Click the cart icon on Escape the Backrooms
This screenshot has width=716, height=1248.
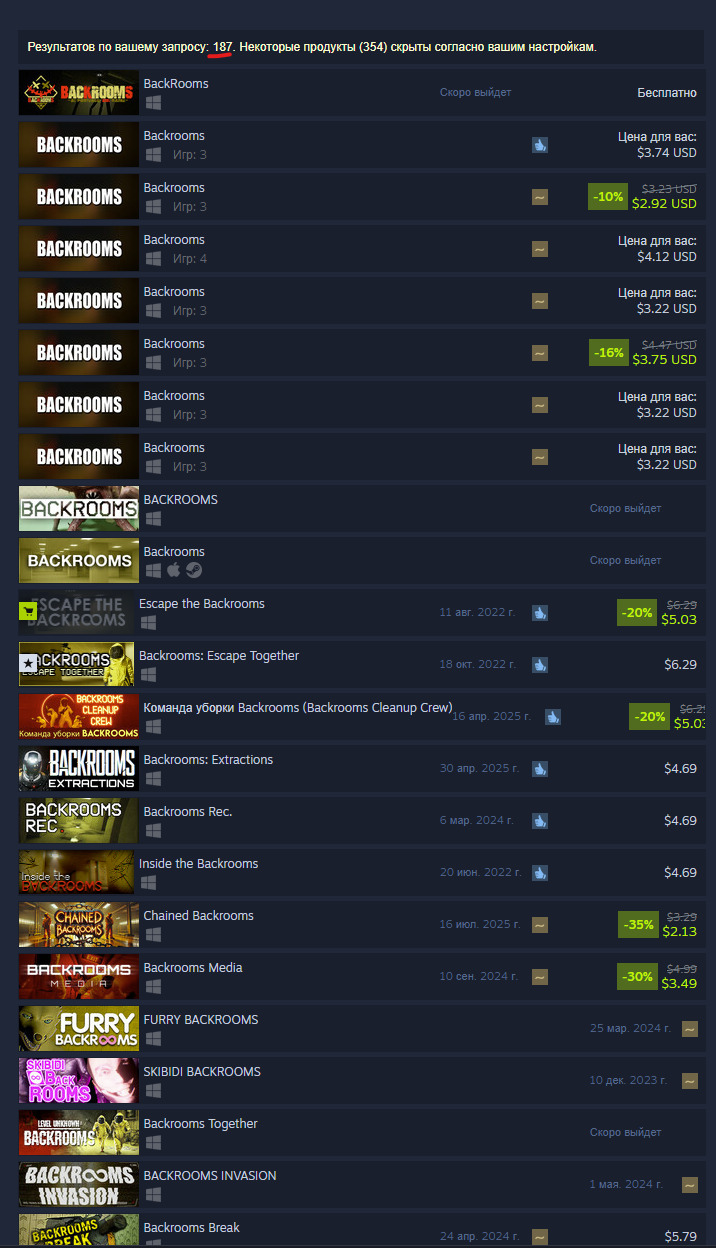click(28, 612)
